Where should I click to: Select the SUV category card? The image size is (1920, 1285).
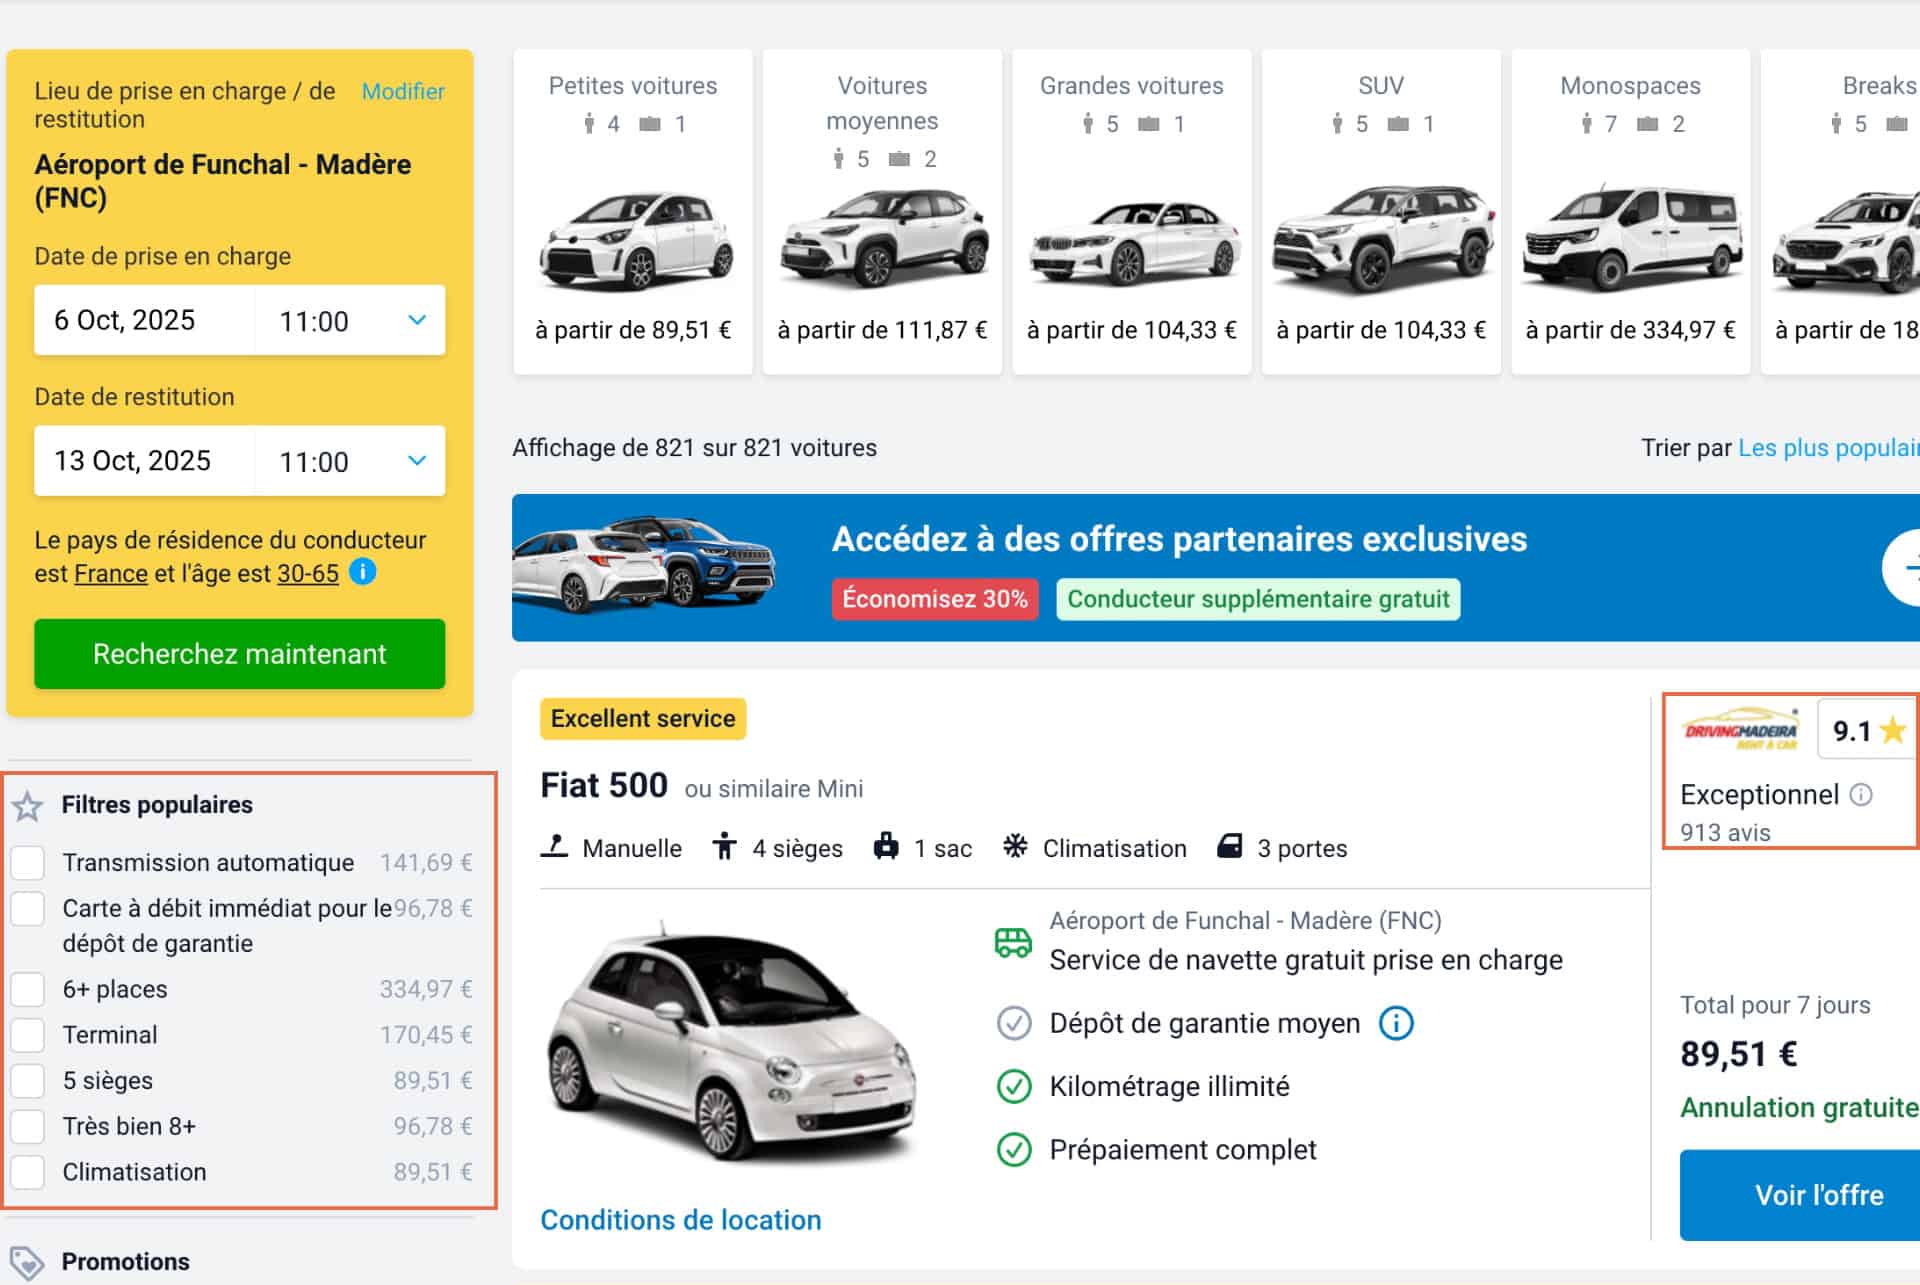click(x=1381, y=212)
